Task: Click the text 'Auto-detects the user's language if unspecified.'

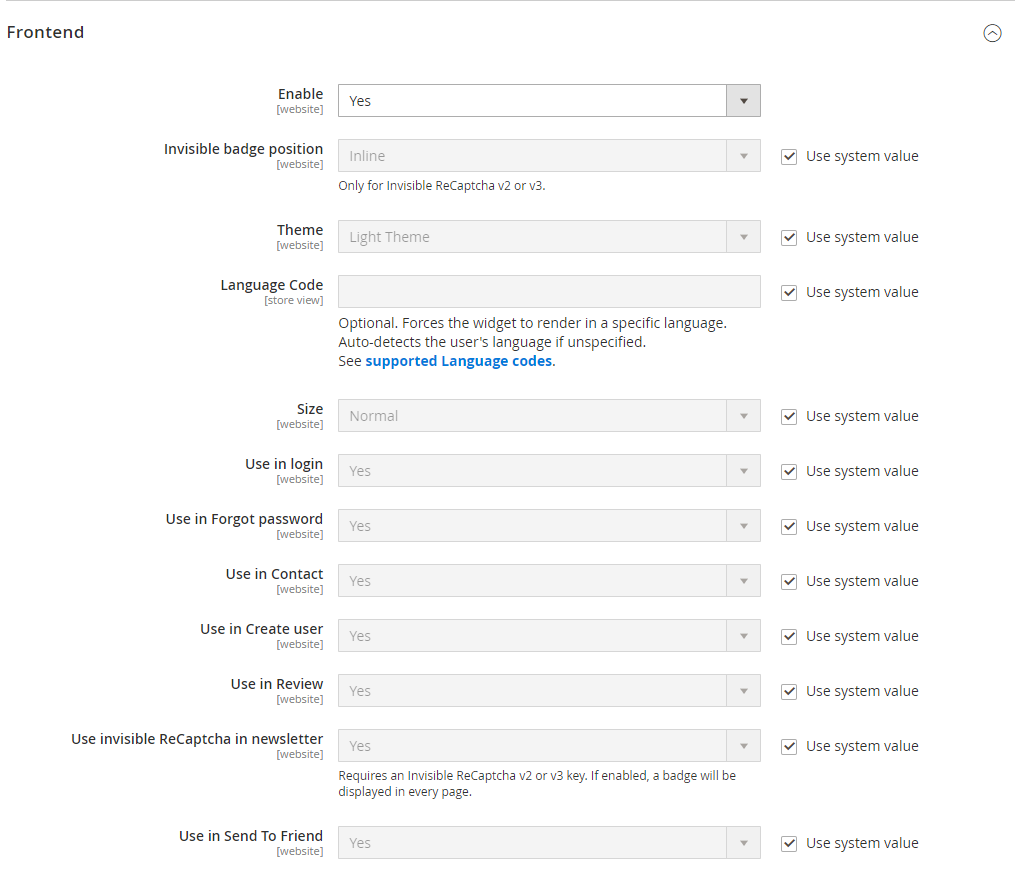Action: 492,342
